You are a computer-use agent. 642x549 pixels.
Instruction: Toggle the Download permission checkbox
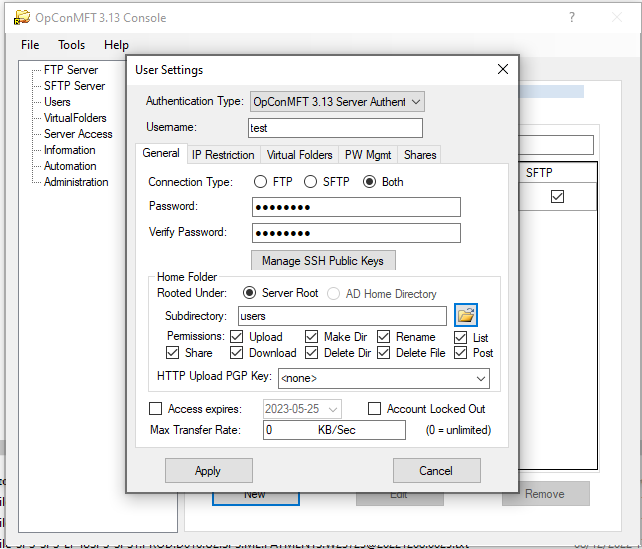(237, 353)
